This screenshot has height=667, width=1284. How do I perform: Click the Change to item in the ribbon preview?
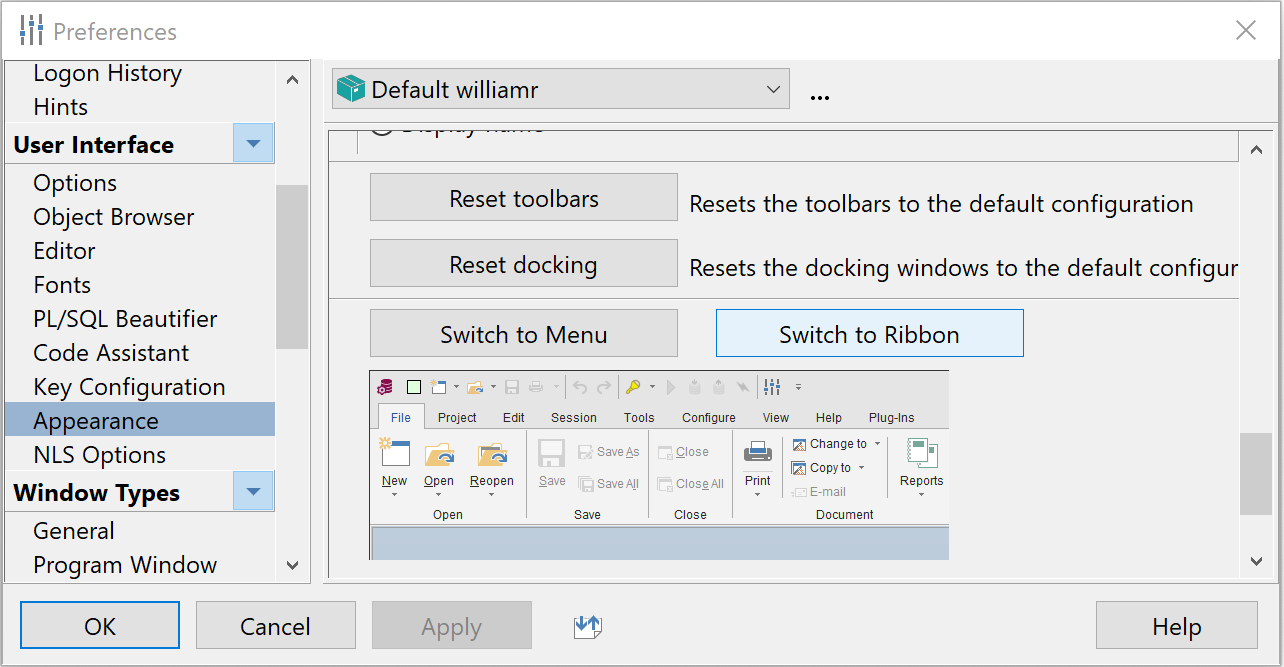[836, 444]
